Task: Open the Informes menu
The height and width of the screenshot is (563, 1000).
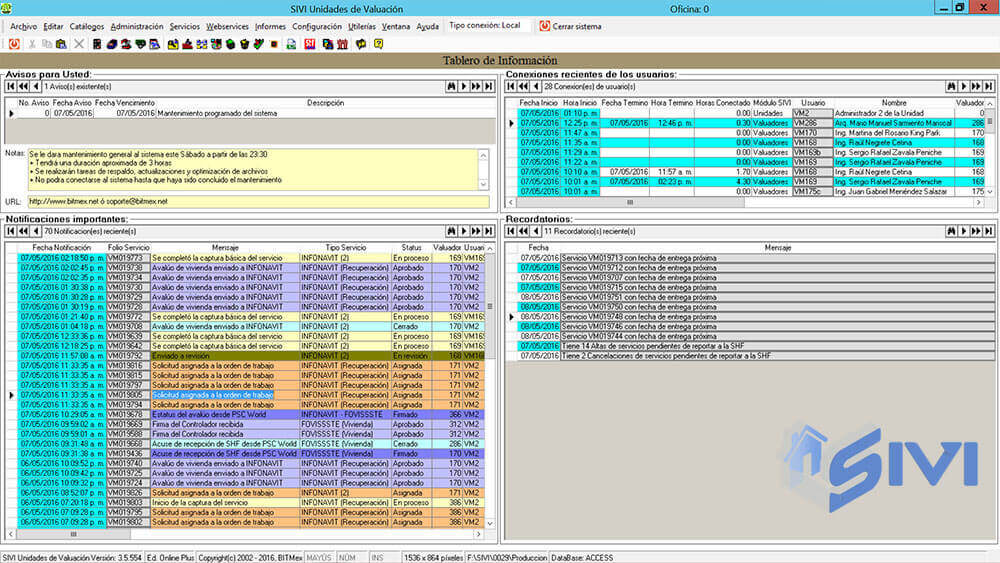Action: 270,27
